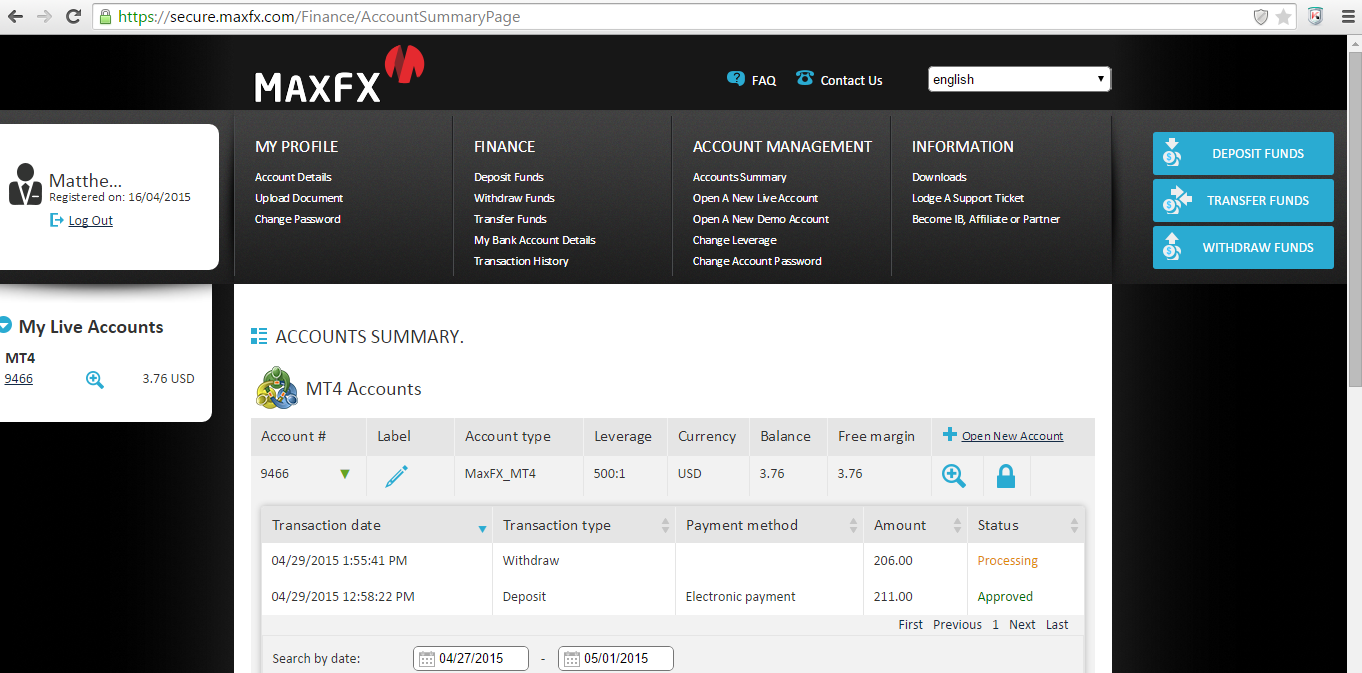
Task: Go to Last page of transactions
Action: coord(1057,625)
